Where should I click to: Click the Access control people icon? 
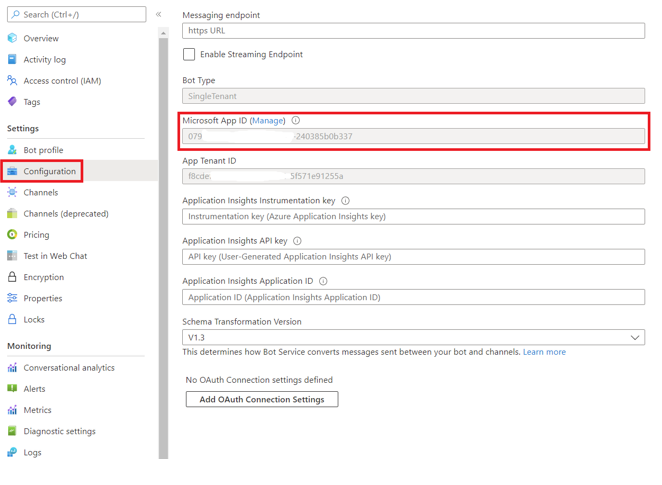(x=12, y=80)
